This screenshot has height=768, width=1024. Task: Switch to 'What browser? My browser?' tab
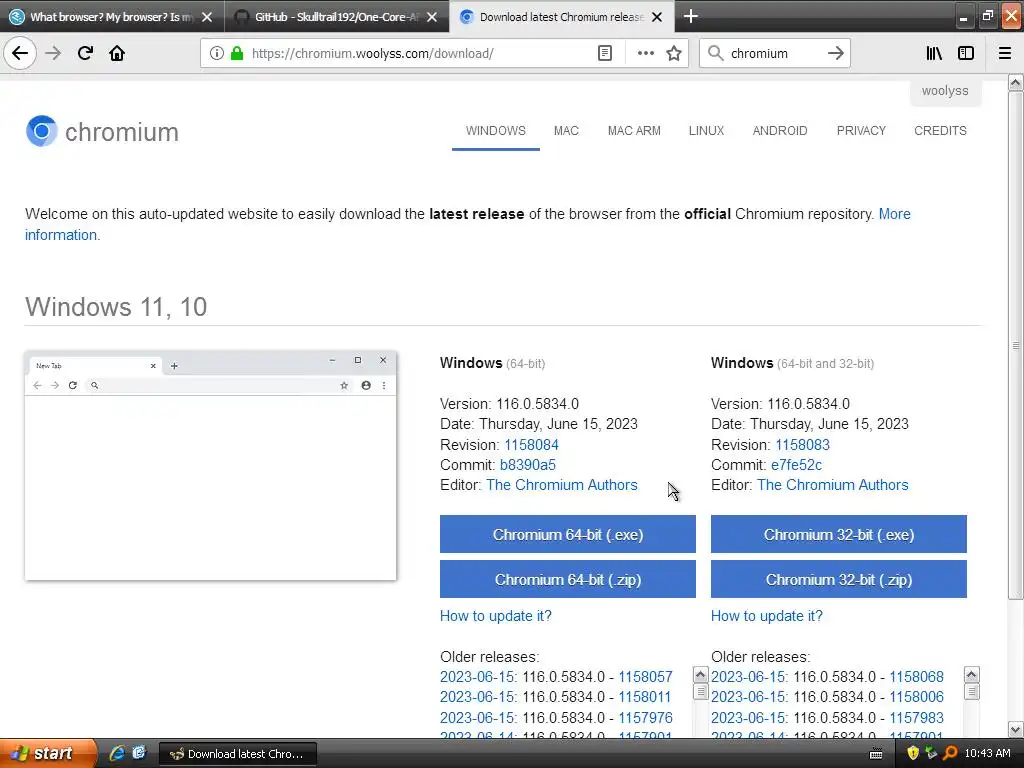[112, 17]
